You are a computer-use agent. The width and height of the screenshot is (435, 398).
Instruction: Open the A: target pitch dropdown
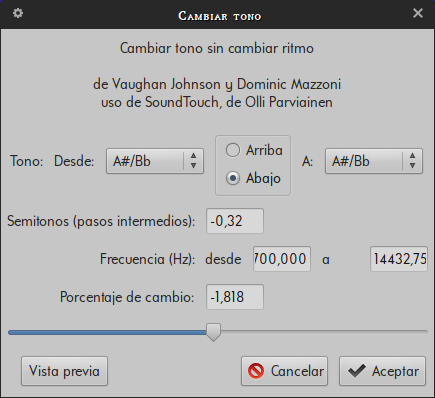[x=374, y=161]
